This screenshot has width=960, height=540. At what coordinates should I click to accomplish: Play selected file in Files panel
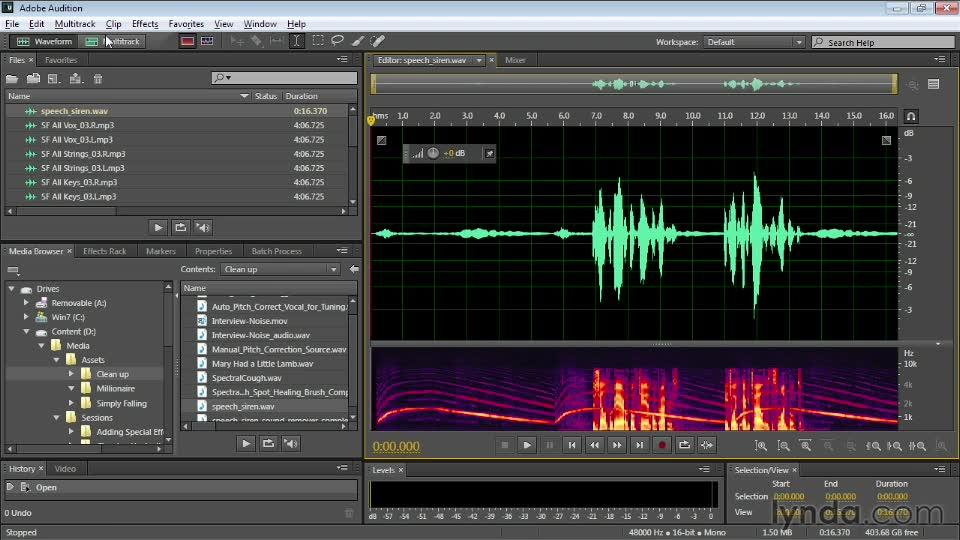pyautogui.click(x=158, y=228)
